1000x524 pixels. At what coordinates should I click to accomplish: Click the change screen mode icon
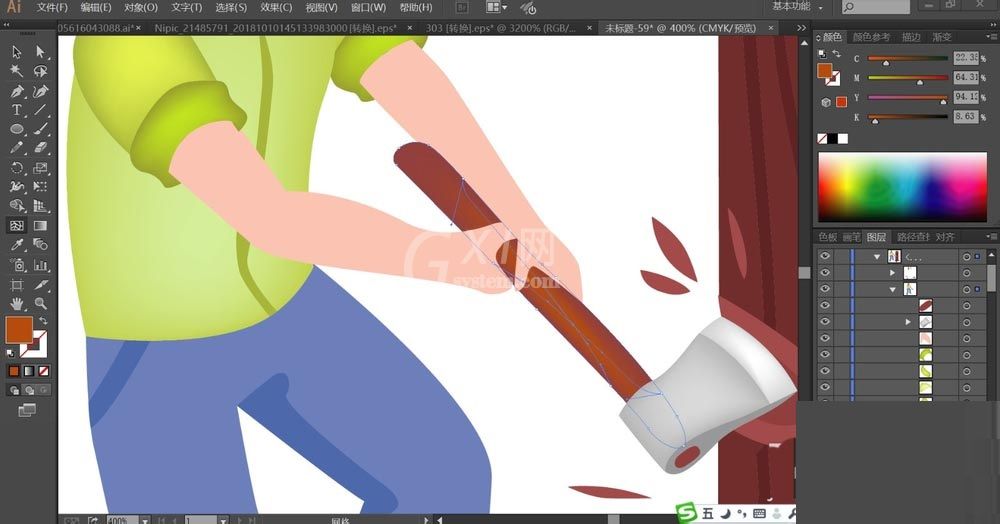pyautogui.click(x=27, y=410)
